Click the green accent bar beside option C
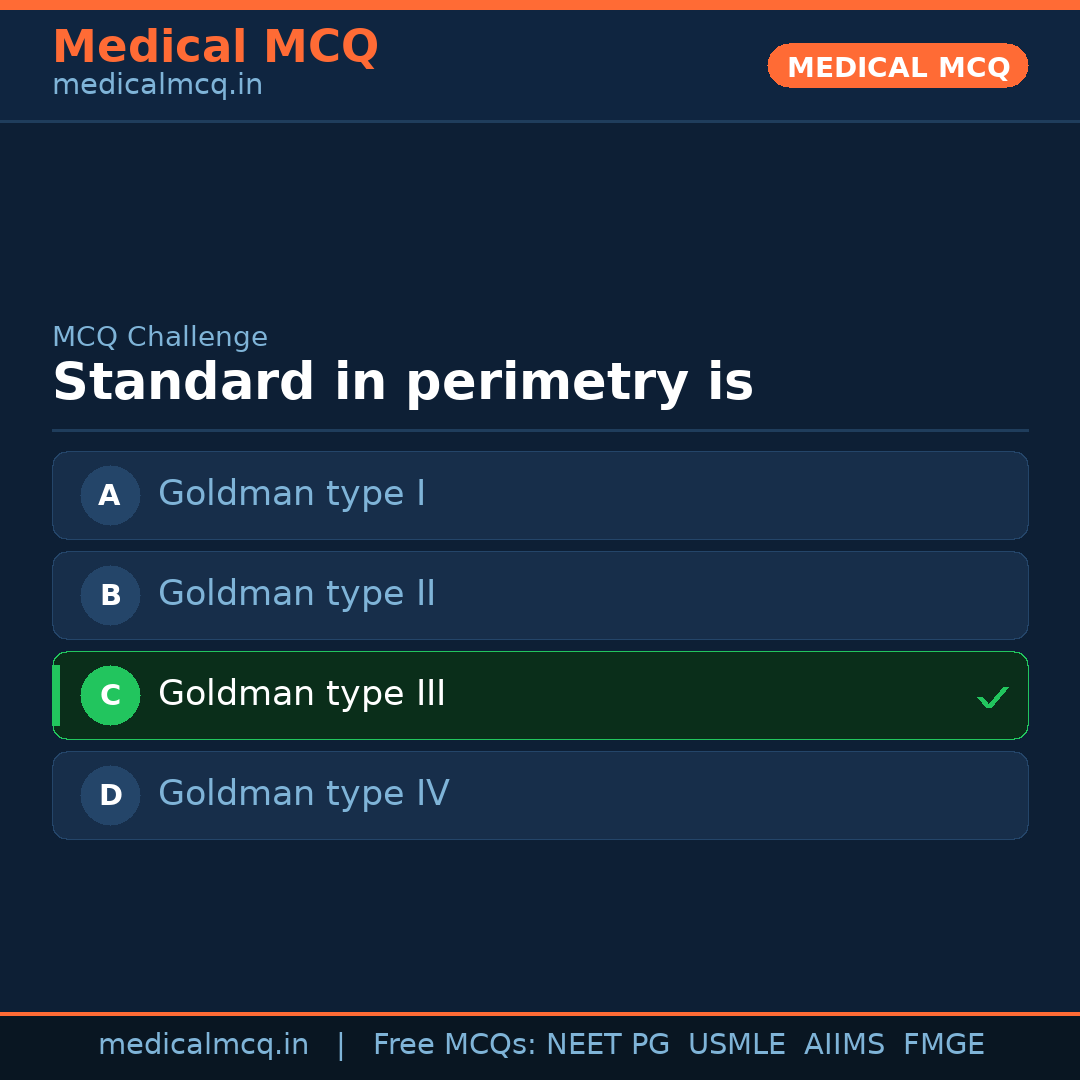The height and width of the screenshot is (1080, 1080). pyautogui.click(x=57, y=695)
